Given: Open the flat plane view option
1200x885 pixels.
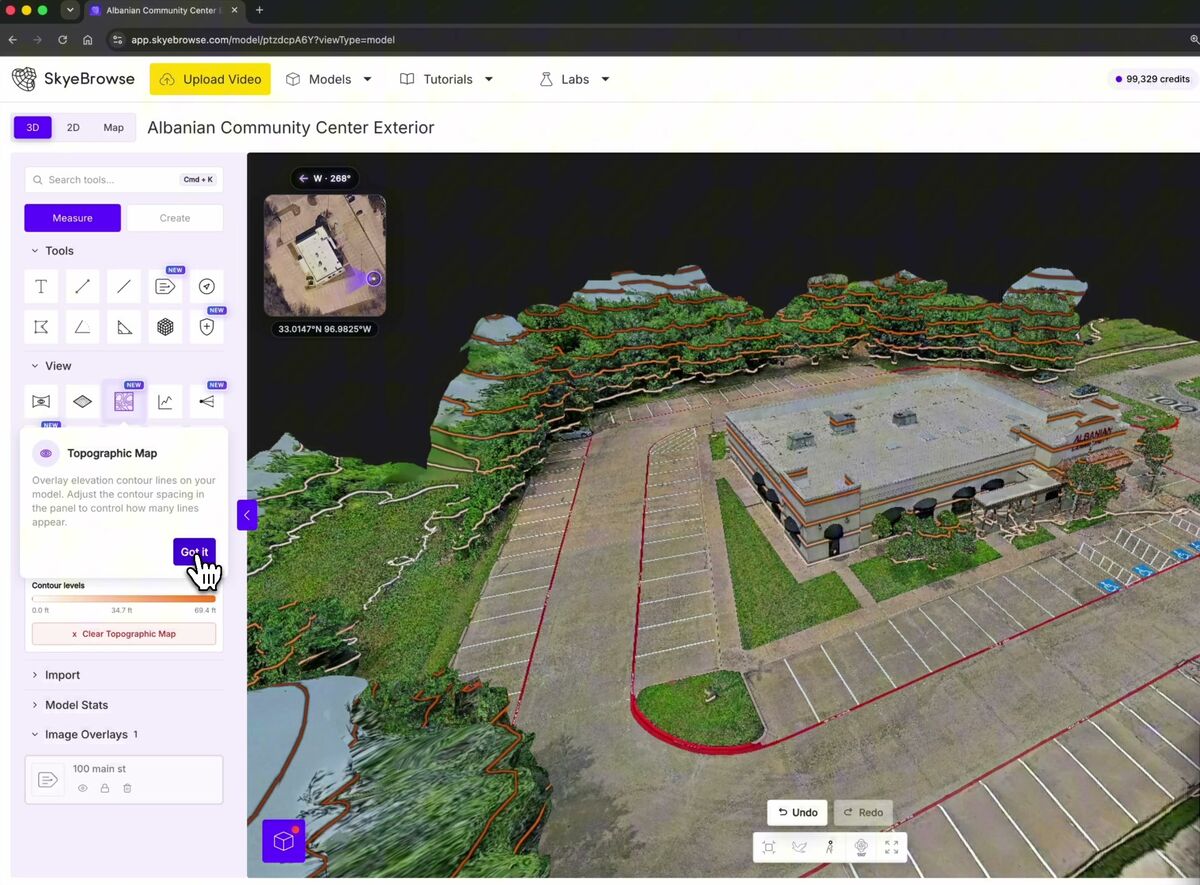Looking at the screenshot, I should coord(82,402).
